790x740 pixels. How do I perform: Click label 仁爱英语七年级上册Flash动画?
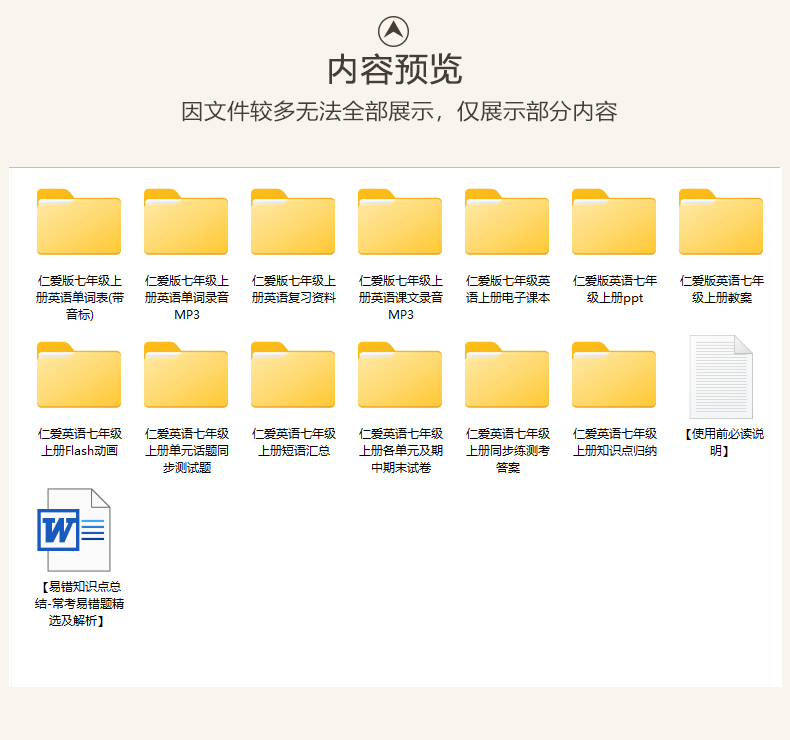click(x=80, y=442)
